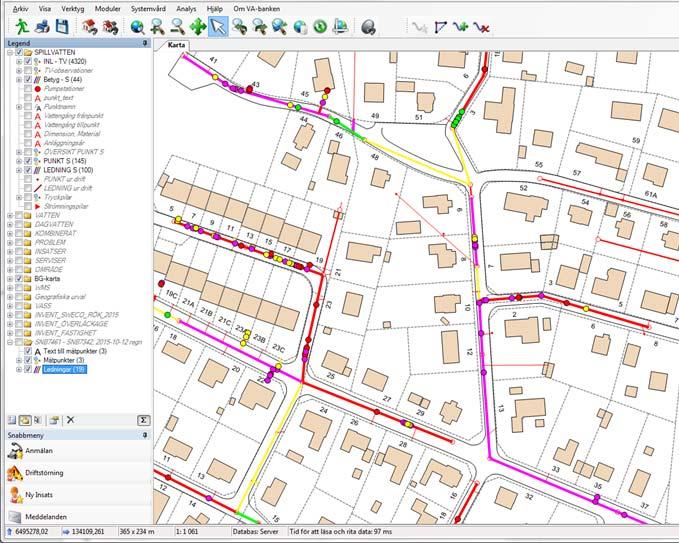
Task: Click the green running man exit icon
Action: pos(21,27)
